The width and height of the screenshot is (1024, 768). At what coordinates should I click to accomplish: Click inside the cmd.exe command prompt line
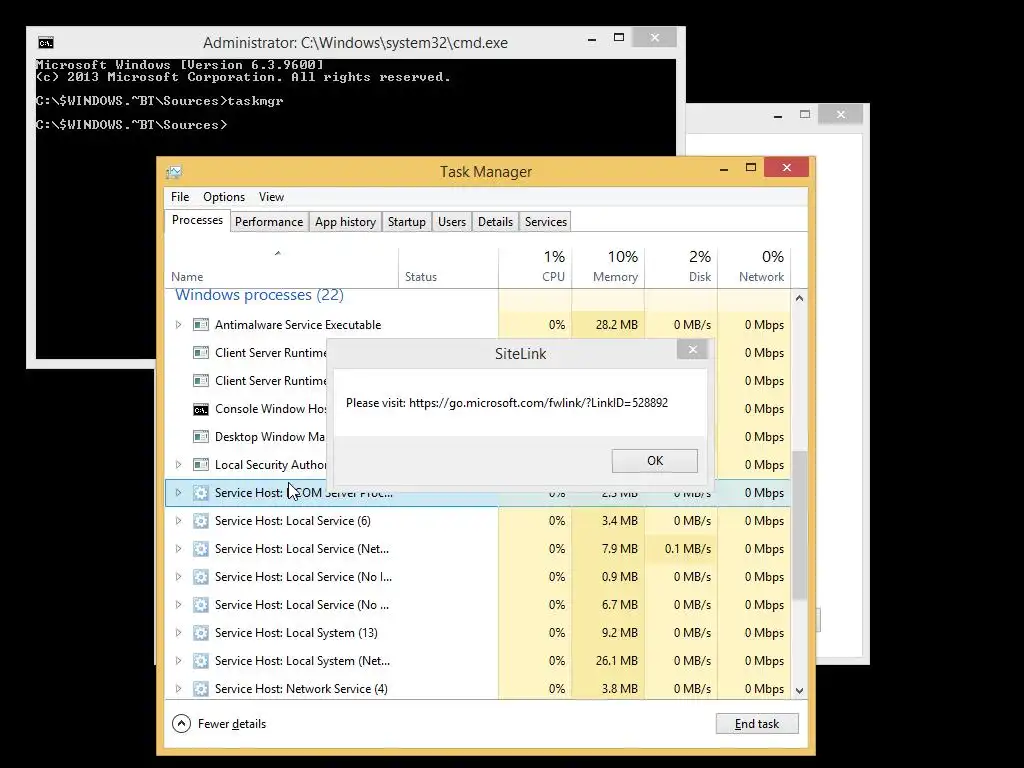(131, 125)
